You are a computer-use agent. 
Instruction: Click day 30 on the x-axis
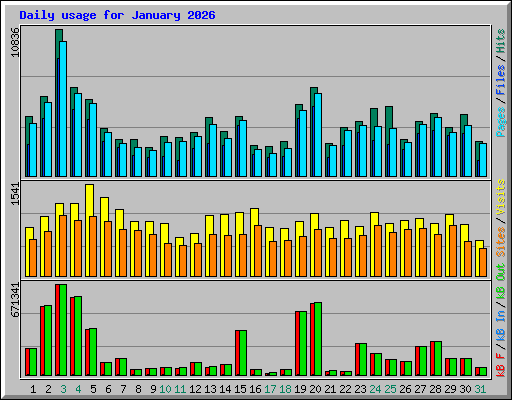(465, 389)
